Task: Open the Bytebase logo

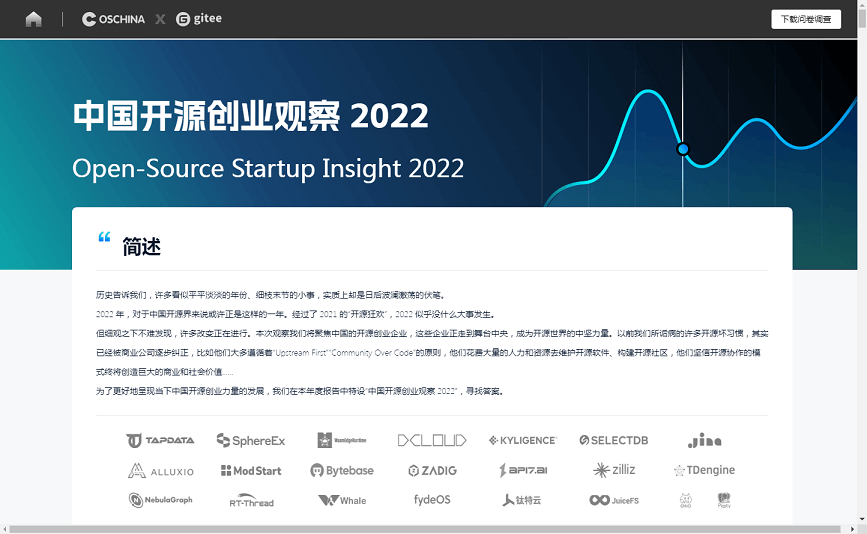Action: pyautogui.click(x=342, y=471)
